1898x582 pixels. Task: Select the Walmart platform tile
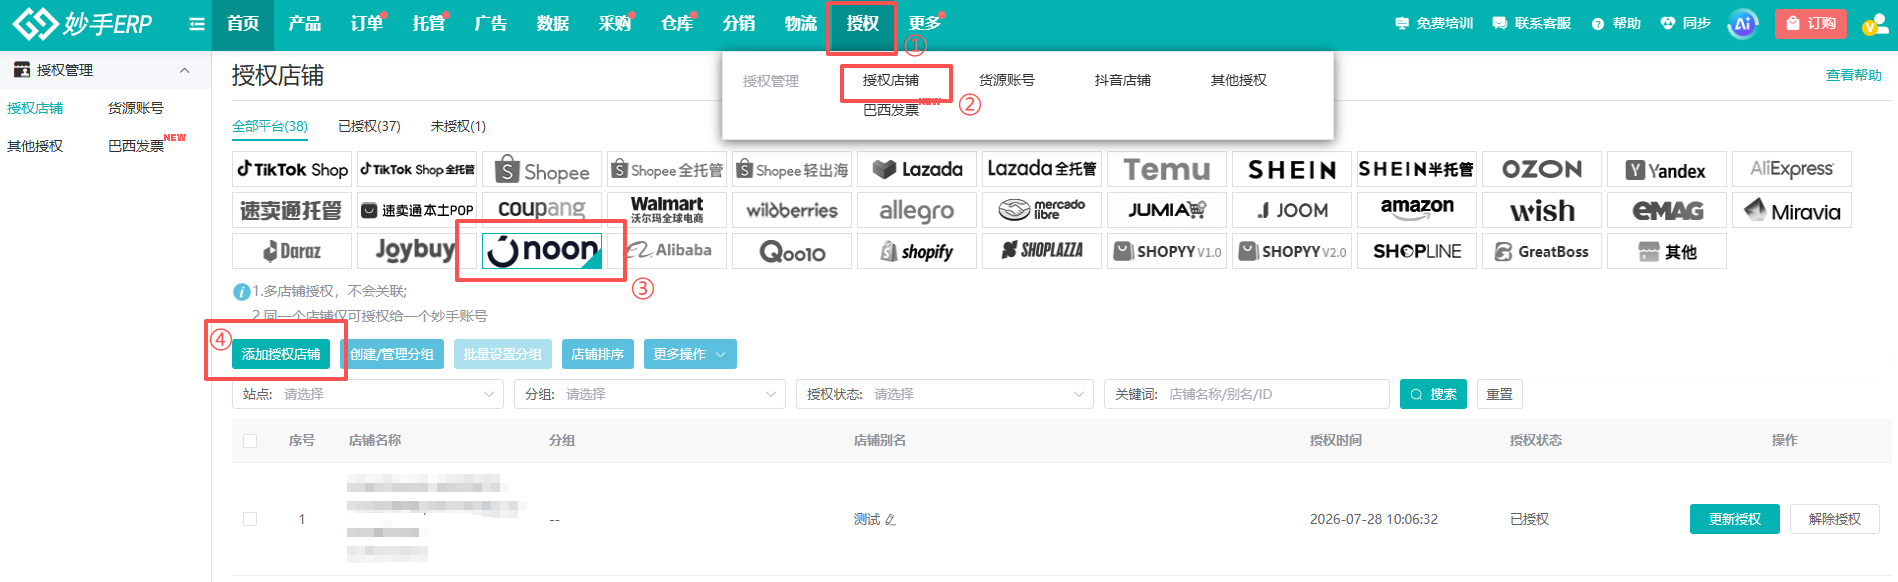[x=667, y=210]
